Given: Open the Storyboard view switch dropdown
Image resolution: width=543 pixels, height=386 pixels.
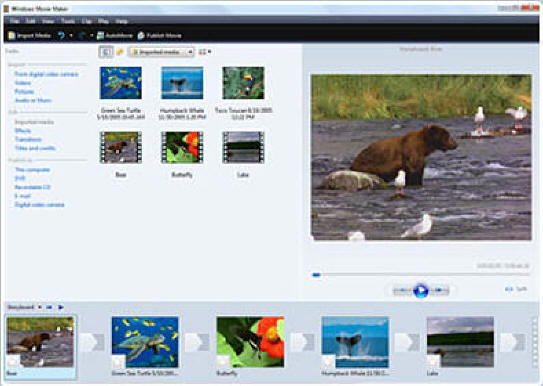Looking at the screenshot, I should click(x=24, y=307).
